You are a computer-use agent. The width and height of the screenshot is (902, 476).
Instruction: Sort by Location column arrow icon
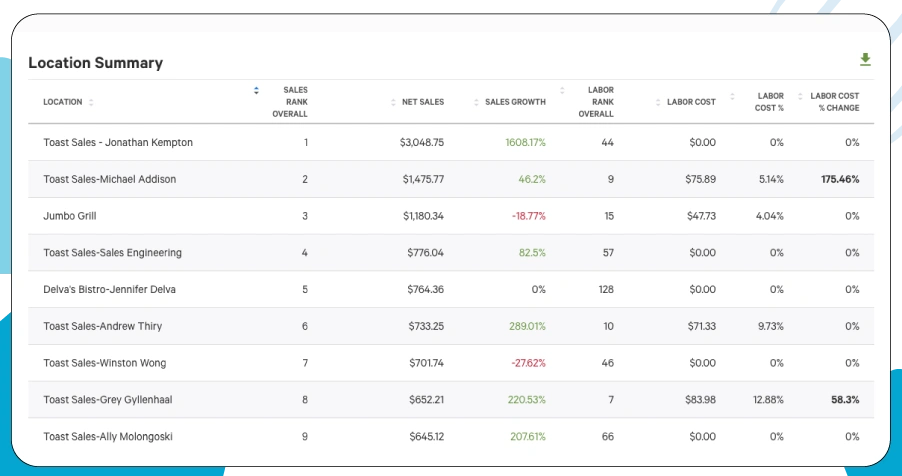point(91,102)
